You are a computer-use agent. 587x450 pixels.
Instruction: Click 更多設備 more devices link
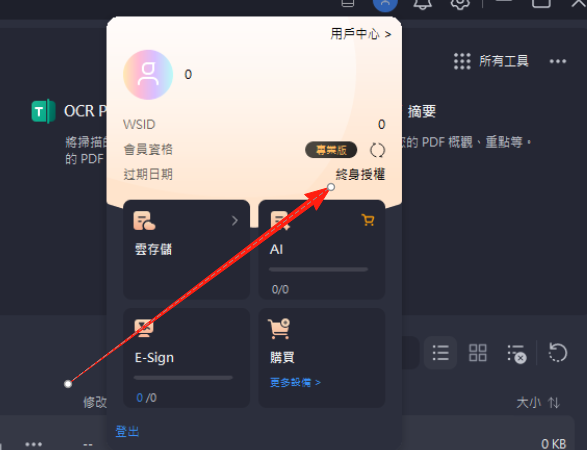pos(295,382)
